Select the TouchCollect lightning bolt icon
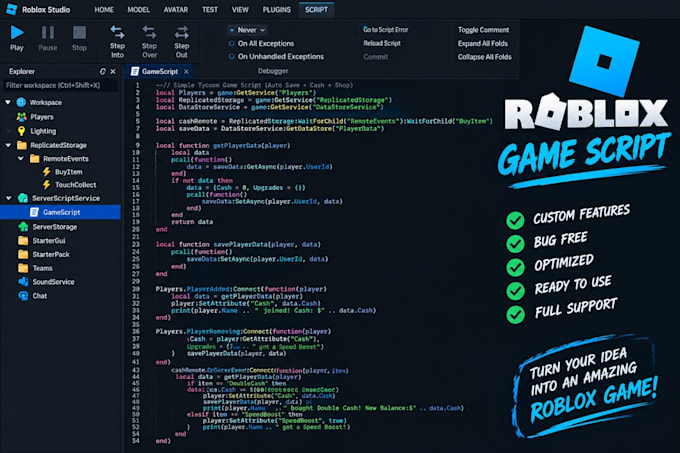Viewport: 680px width, 453px height. pos(46,185)
